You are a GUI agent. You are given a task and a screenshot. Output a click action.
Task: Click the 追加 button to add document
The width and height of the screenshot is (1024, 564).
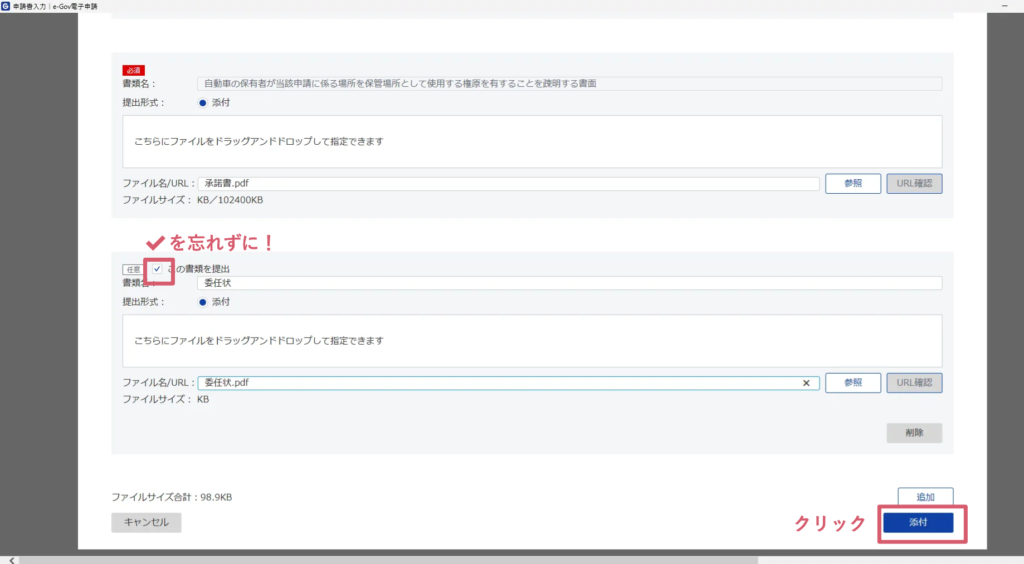[x=925, y=497]
